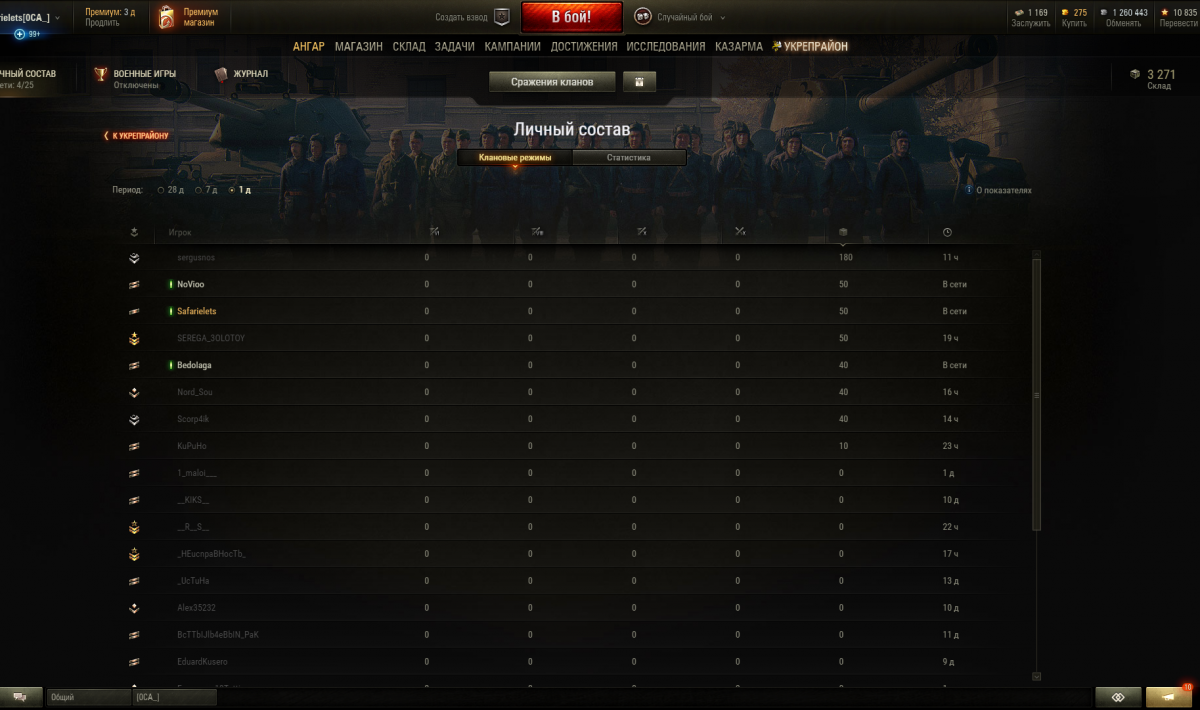
Task: Click the Создать взвод platoon icon
Action: [x=502, y=17]
